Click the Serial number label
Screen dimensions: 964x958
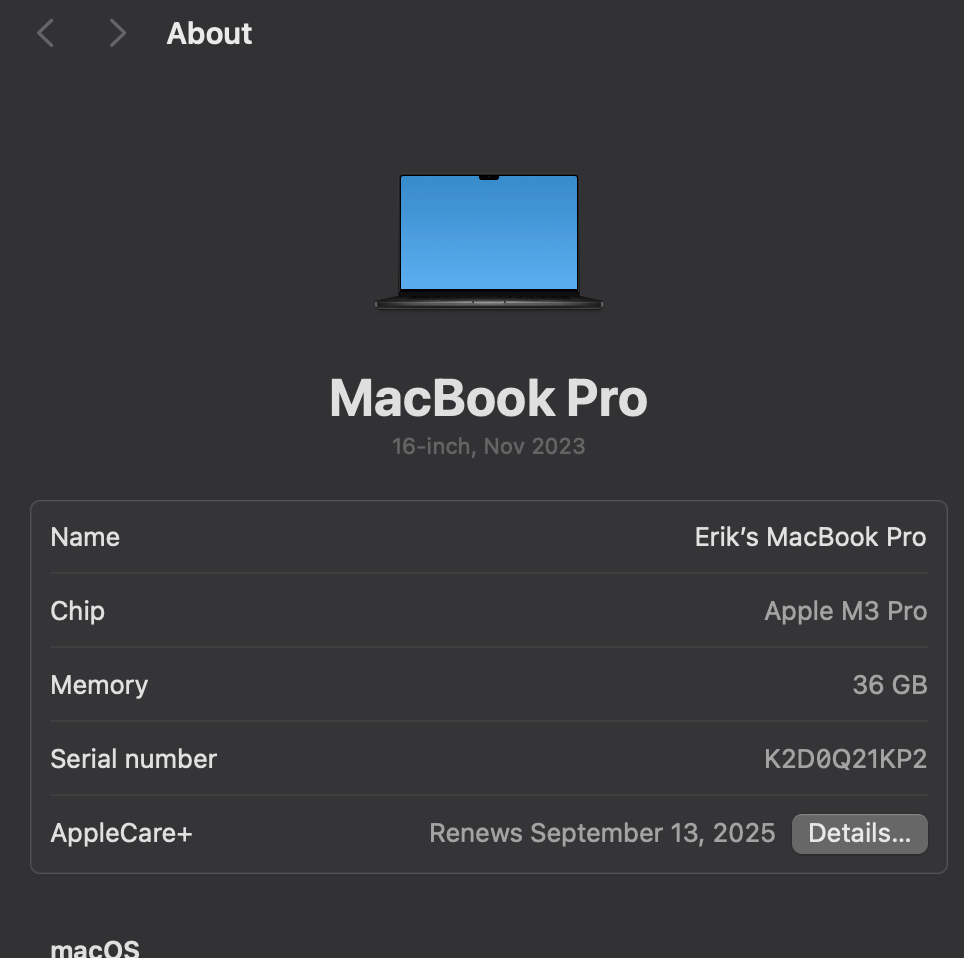coord(133,759)
